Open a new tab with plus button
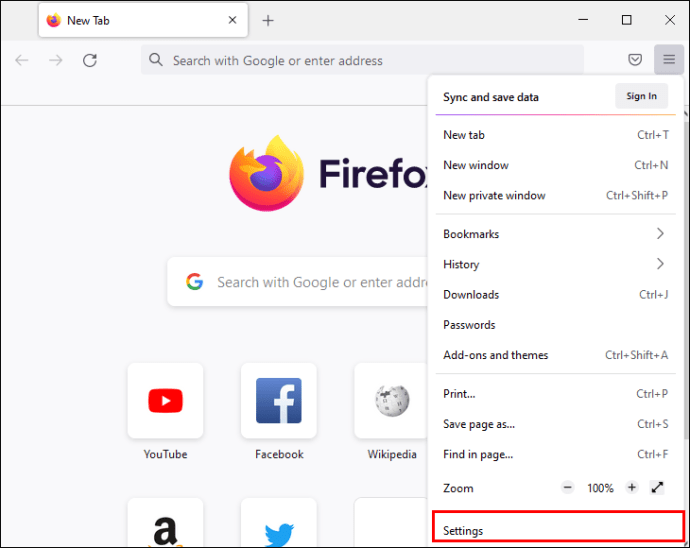The image size is (690, 548). tap(268, 21)
